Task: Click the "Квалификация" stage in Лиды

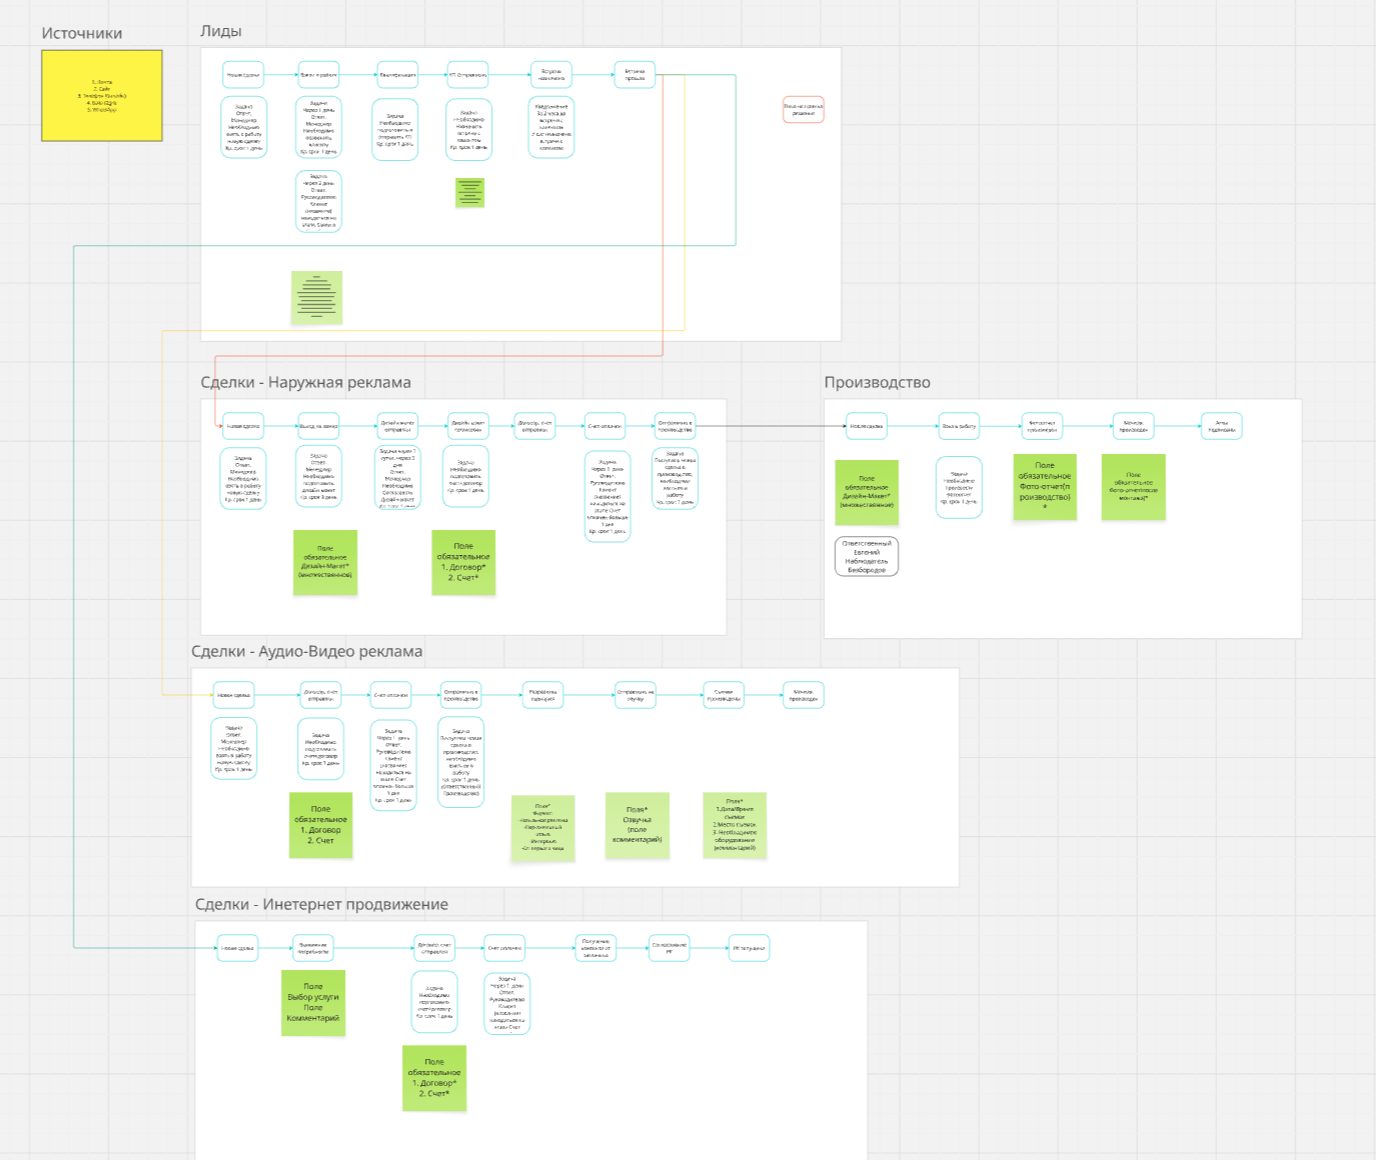Action: [x=397, y=75]
